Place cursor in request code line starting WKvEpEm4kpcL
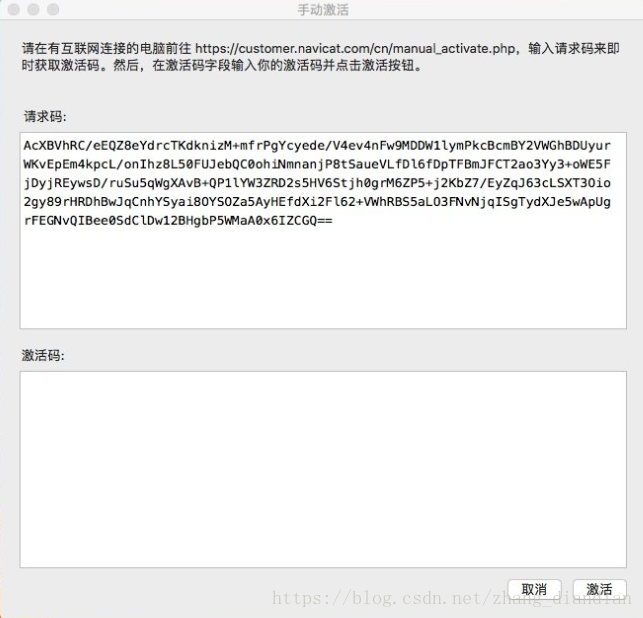Image resolution: width=643 pixels, height=618 pixels. coord(317,164)
